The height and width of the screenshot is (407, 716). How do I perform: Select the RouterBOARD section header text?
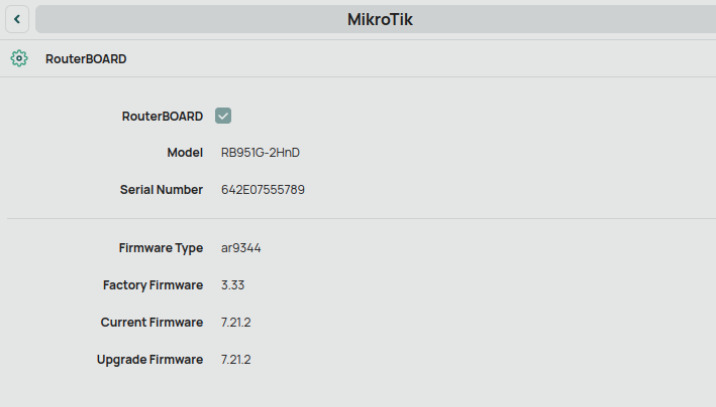click(86, 59)
